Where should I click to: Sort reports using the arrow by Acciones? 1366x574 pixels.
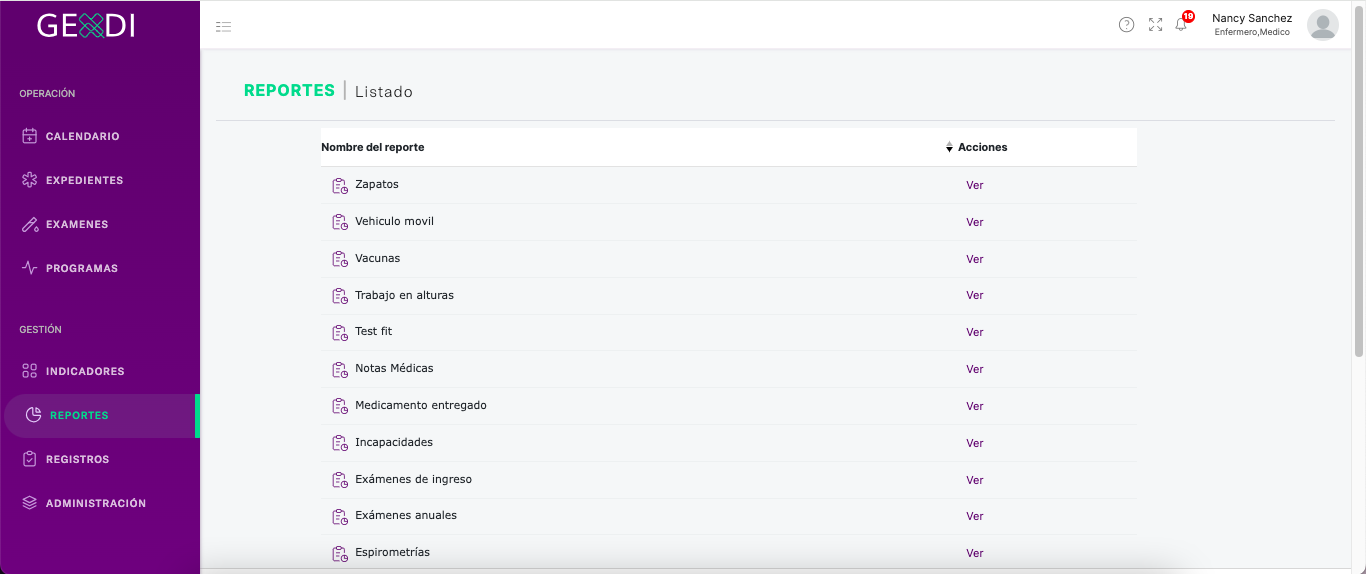(x=949, y=147)
